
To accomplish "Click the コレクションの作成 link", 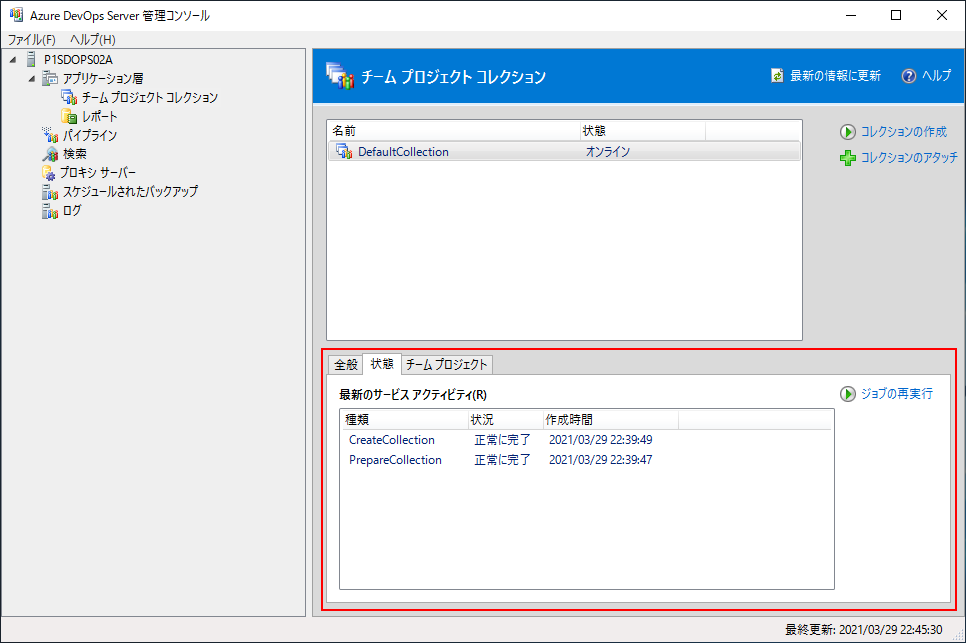I will click(x=903, y=132).
